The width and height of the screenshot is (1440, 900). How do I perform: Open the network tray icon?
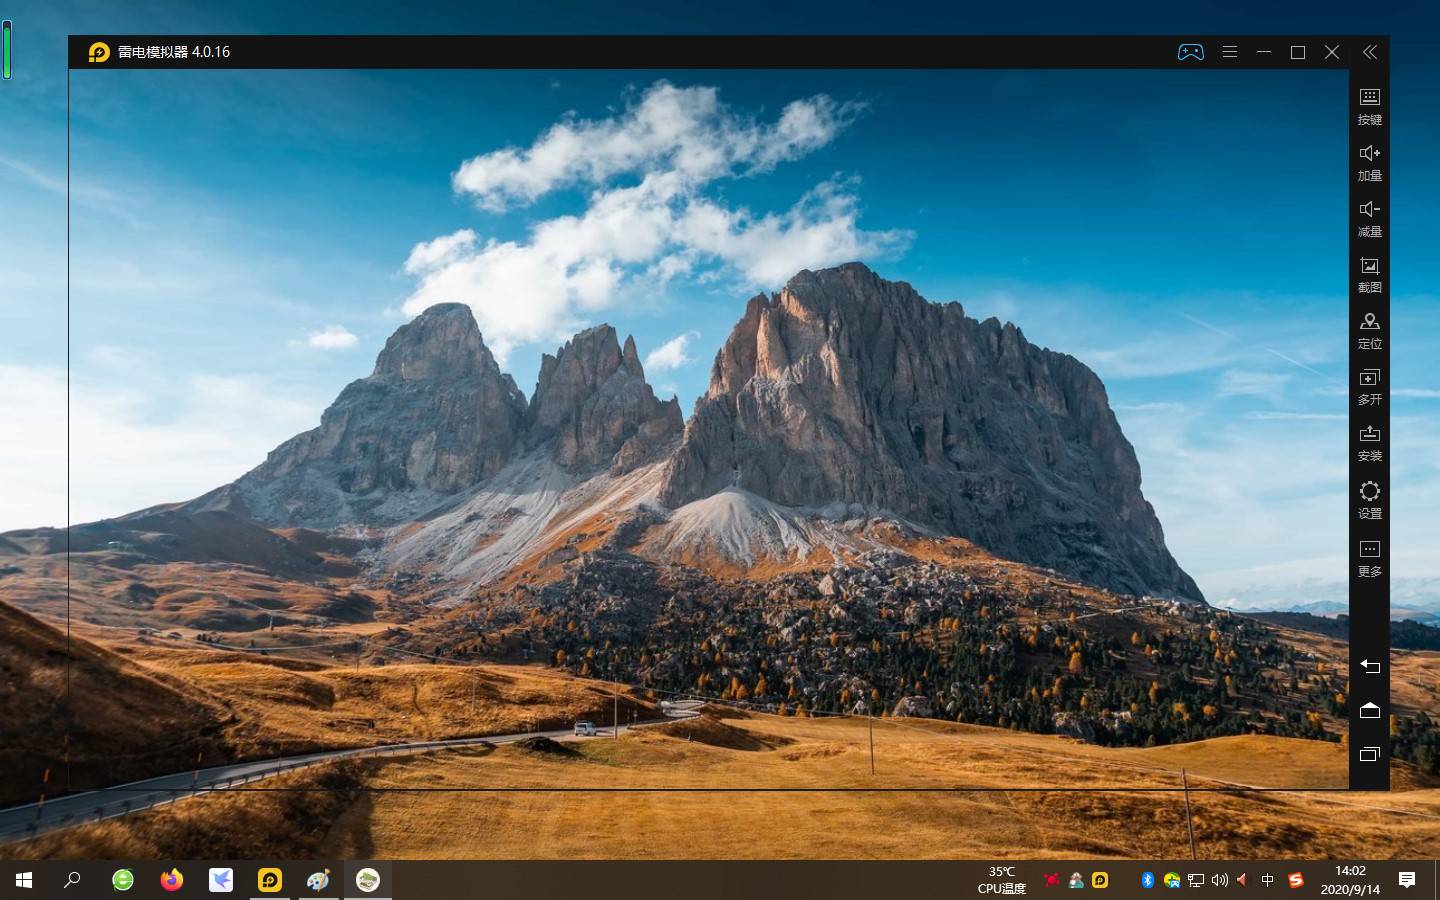pos(1196,880)
